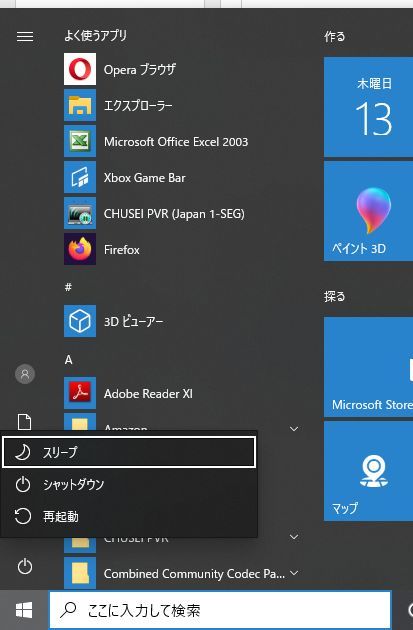Open the 3D ビューアー cube icon

[80, 321]
